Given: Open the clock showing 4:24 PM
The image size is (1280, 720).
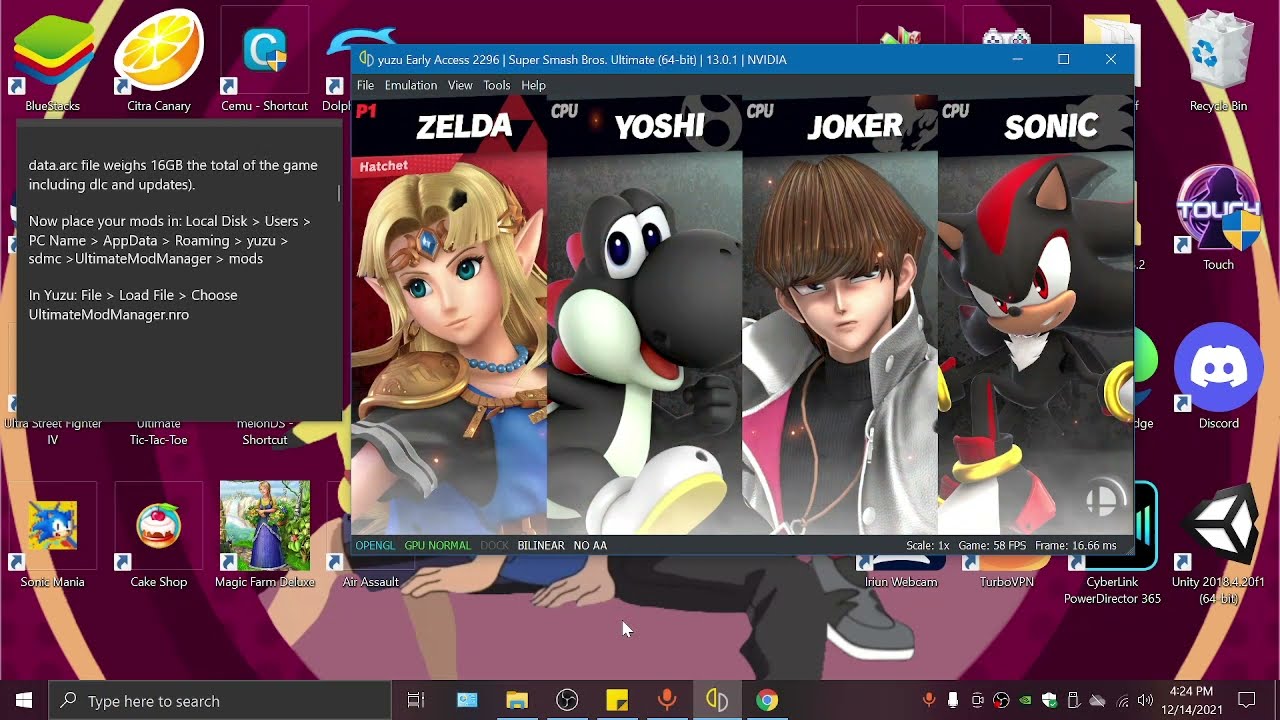Looking at the screenshot, I should [1191, 700].
